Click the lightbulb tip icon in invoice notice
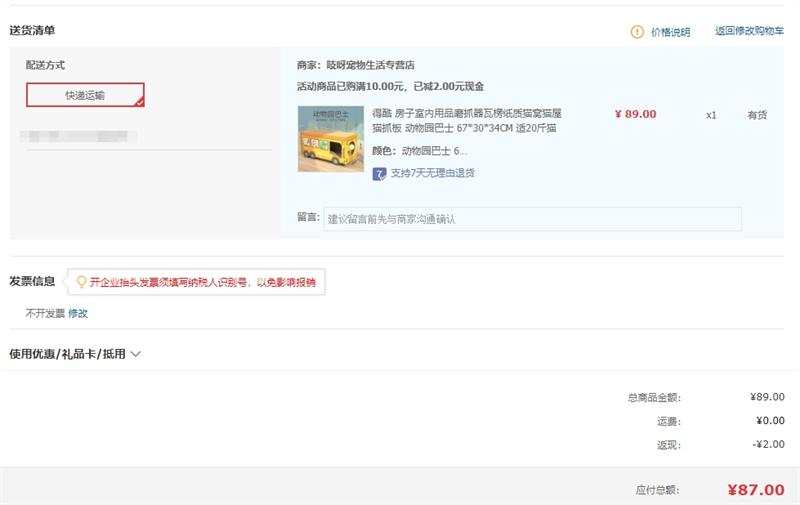Image resolution: width=800 pixels, height=505 pixels. point(81,282)
